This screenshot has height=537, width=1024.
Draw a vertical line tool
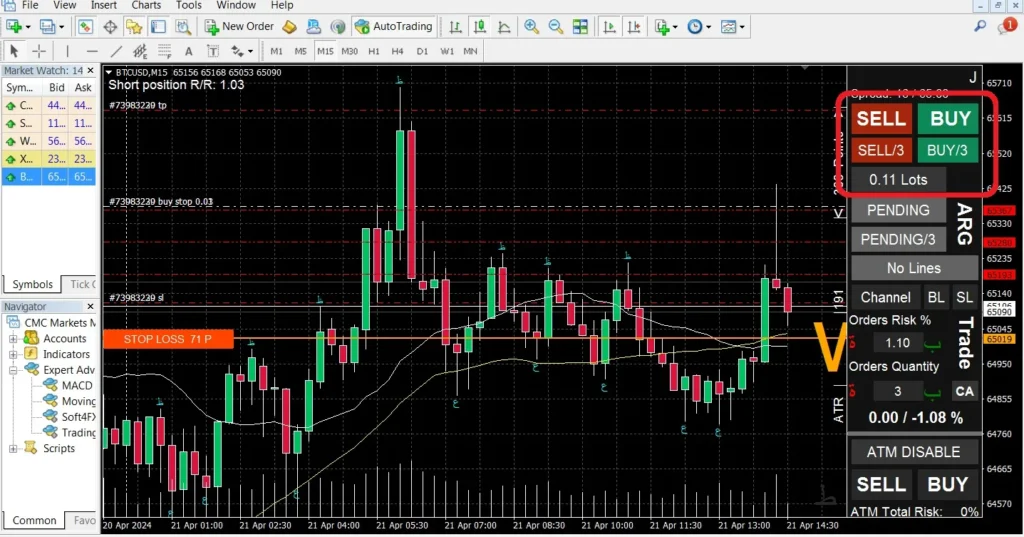67,51
